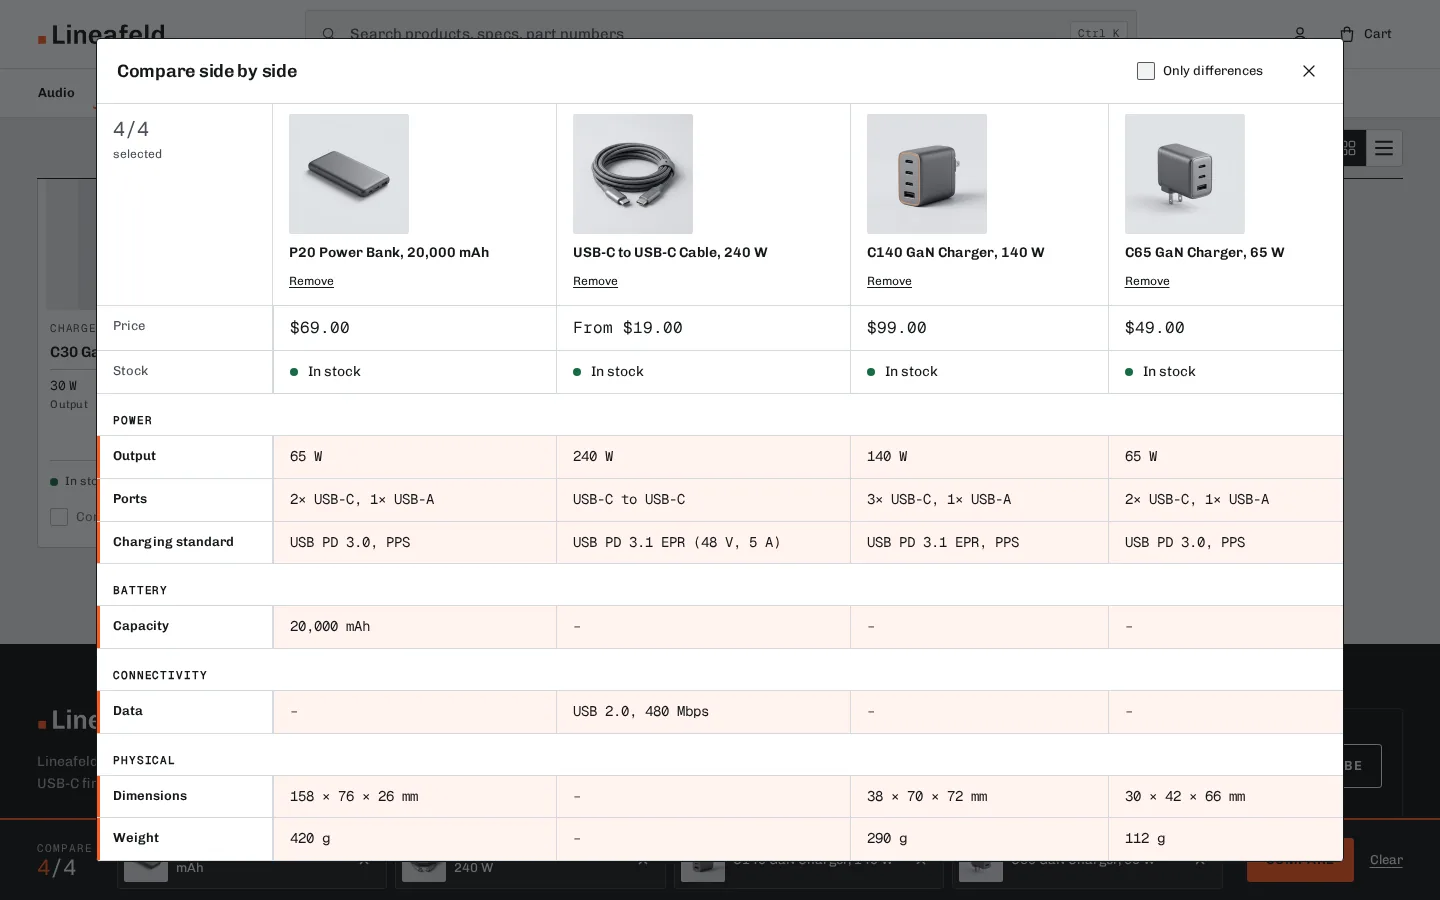Image resolution: width=1440 pixels, height=900 pixels.
Task: Click the Clear link in compare bar
Action: 1386,860
